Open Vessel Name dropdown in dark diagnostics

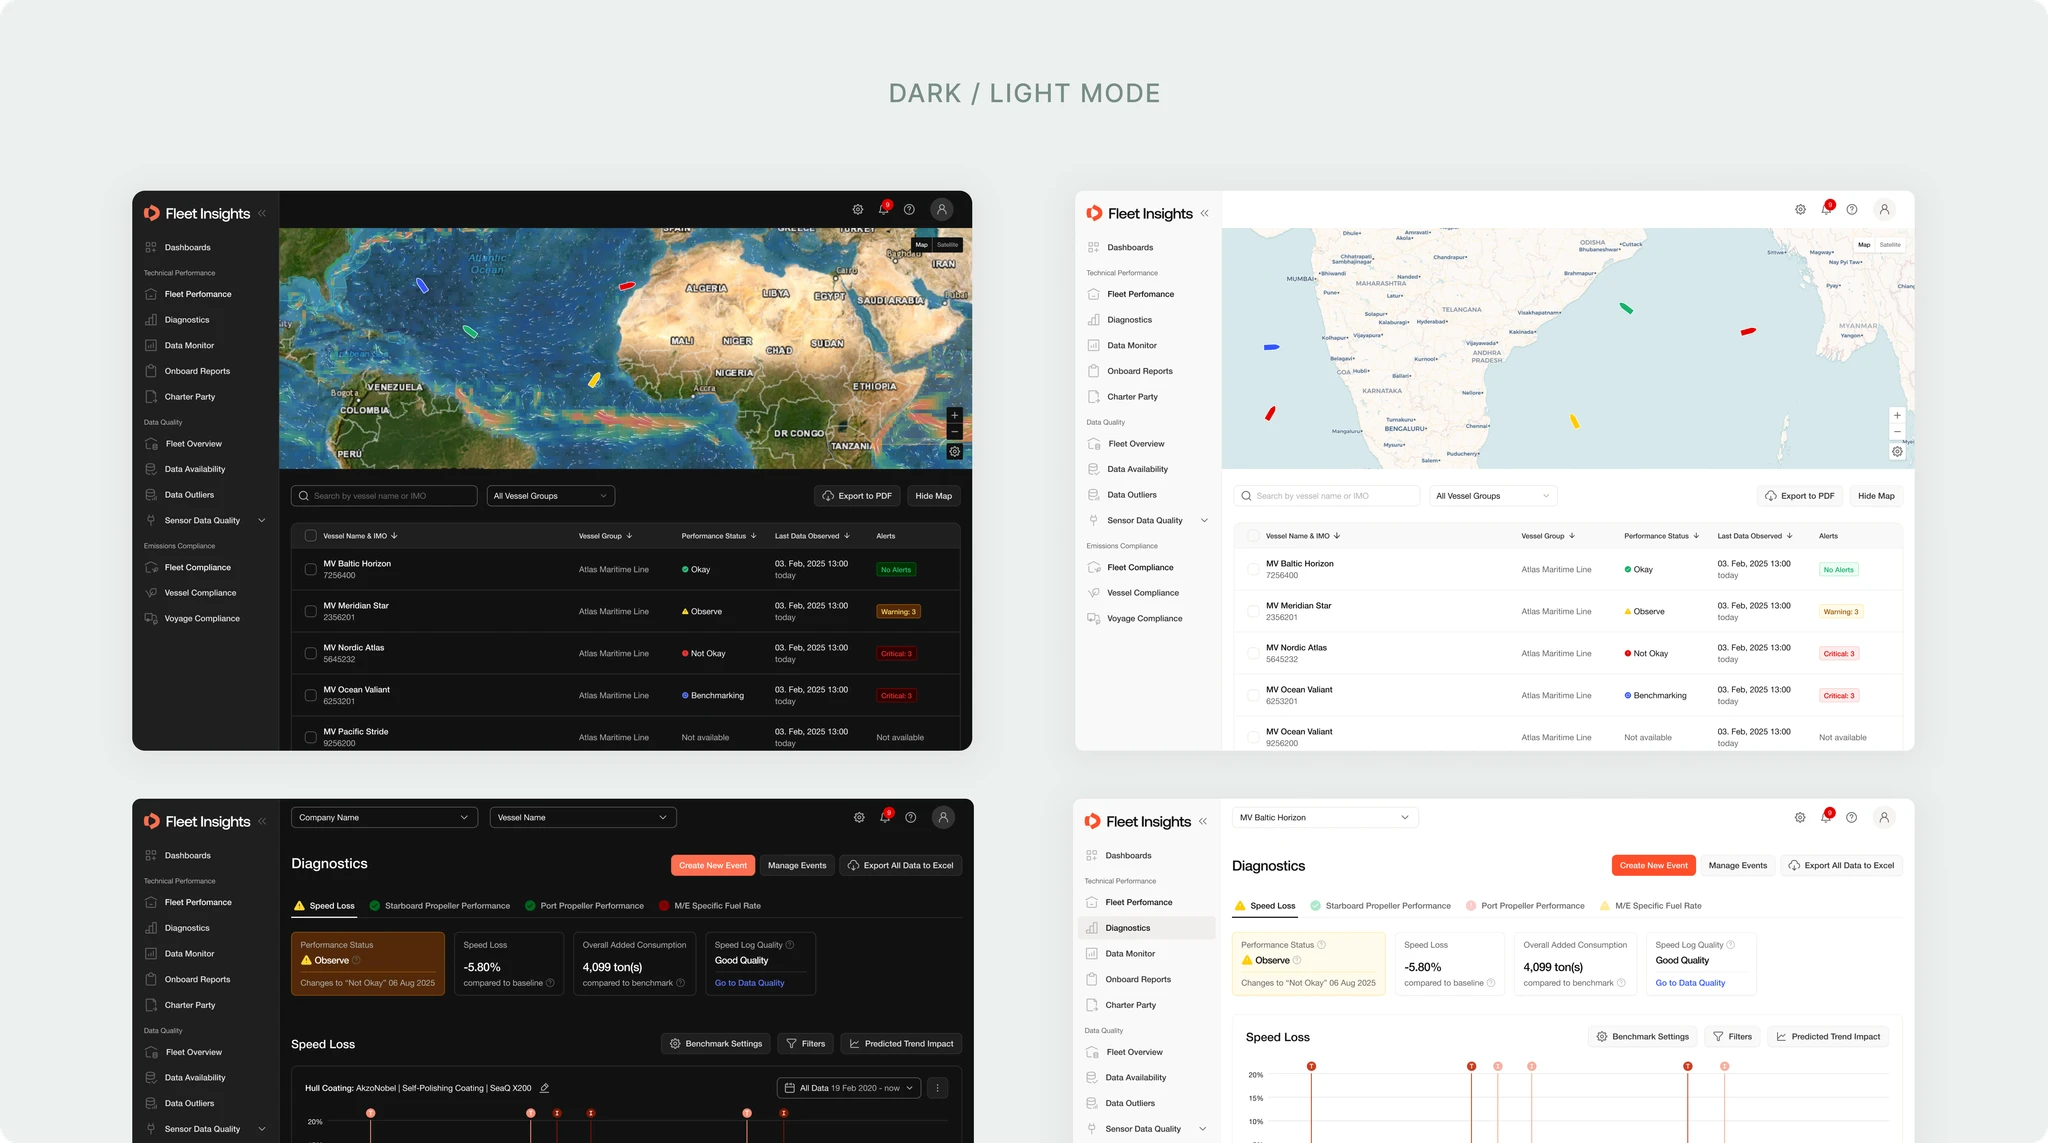pyautogui.click(x=583, y=817)
